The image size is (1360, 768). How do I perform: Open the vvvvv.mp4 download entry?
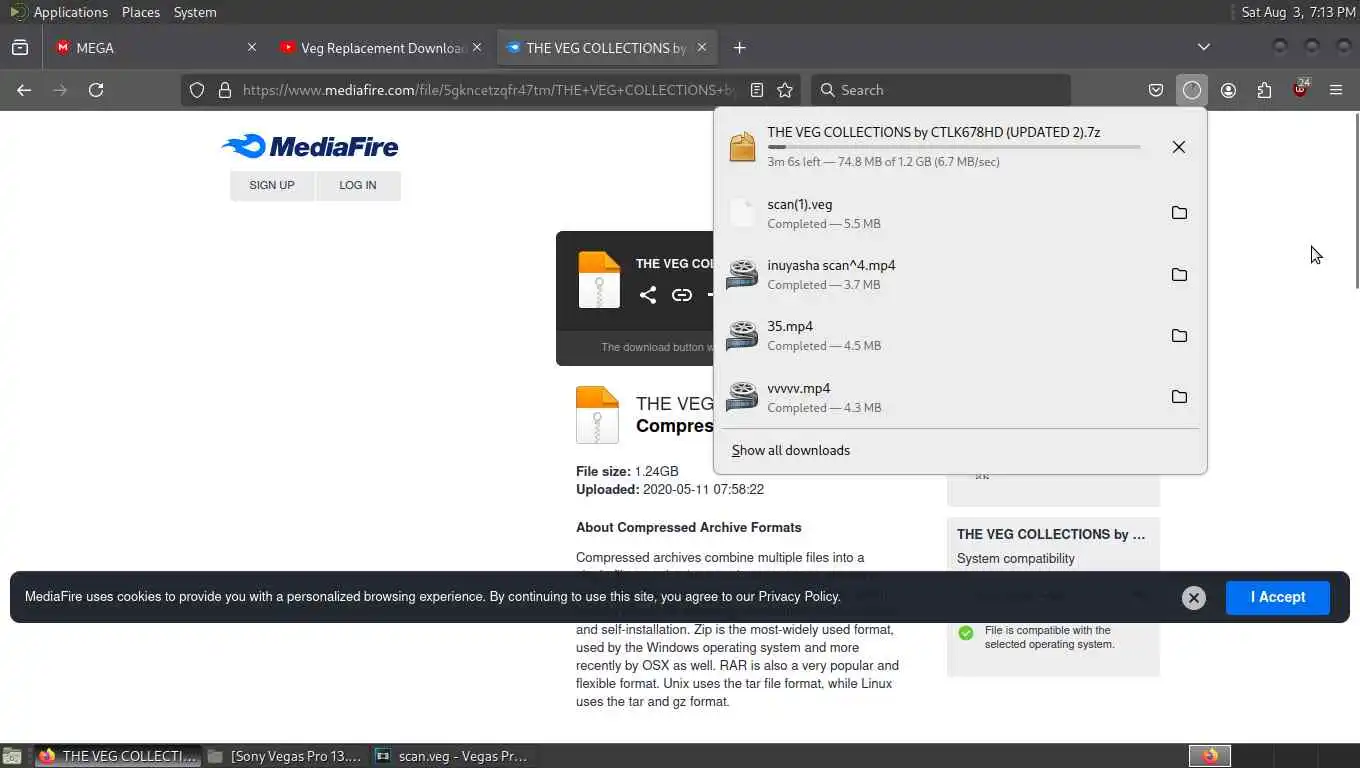(940, 397)
